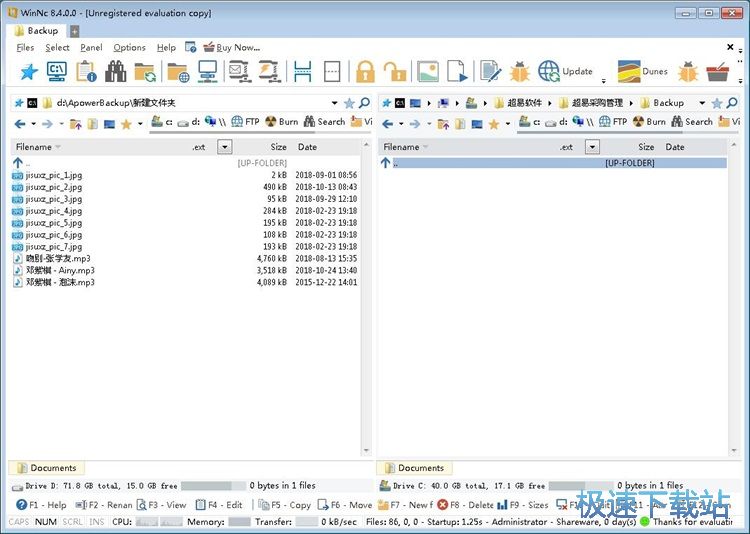Open left path history dropdown arrow

click(334, 103)
